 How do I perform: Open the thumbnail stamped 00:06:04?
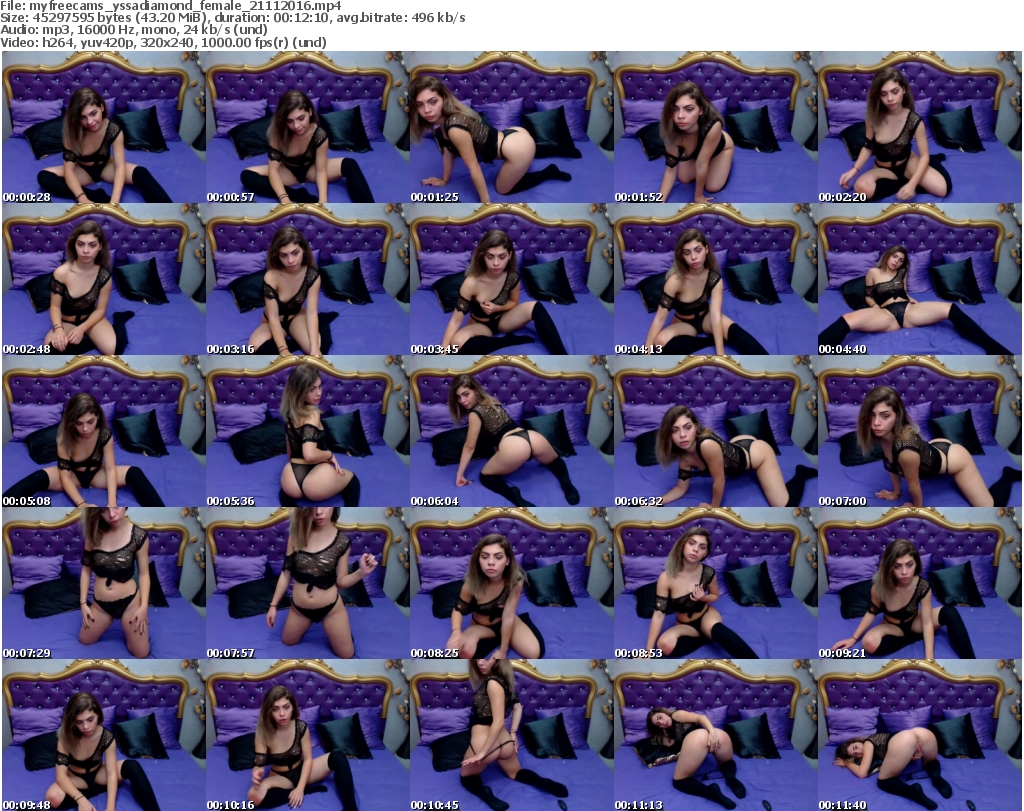pos(511,432)
